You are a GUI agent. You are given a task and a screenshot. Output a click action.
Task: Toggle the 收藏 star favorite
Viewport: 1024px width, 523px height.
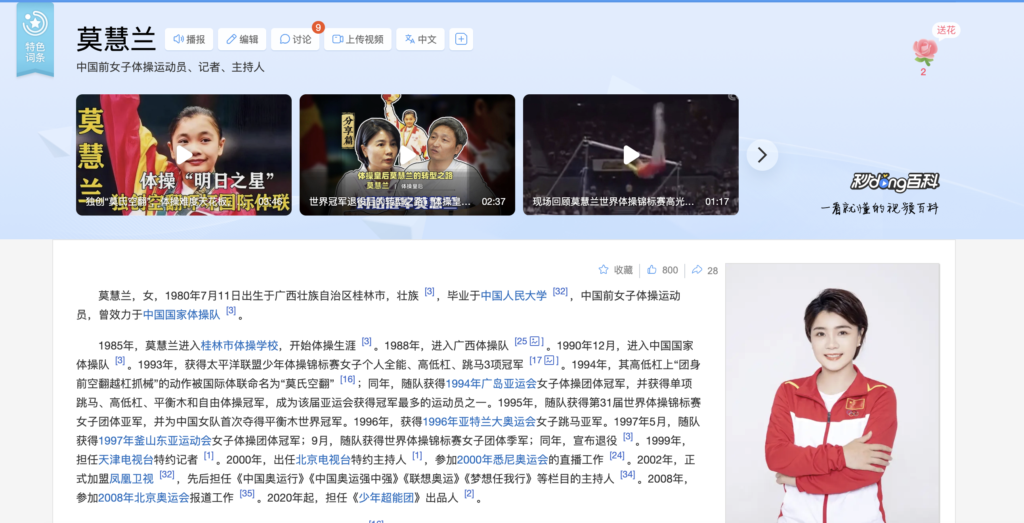pyautogui.click(x=615, y=270)
